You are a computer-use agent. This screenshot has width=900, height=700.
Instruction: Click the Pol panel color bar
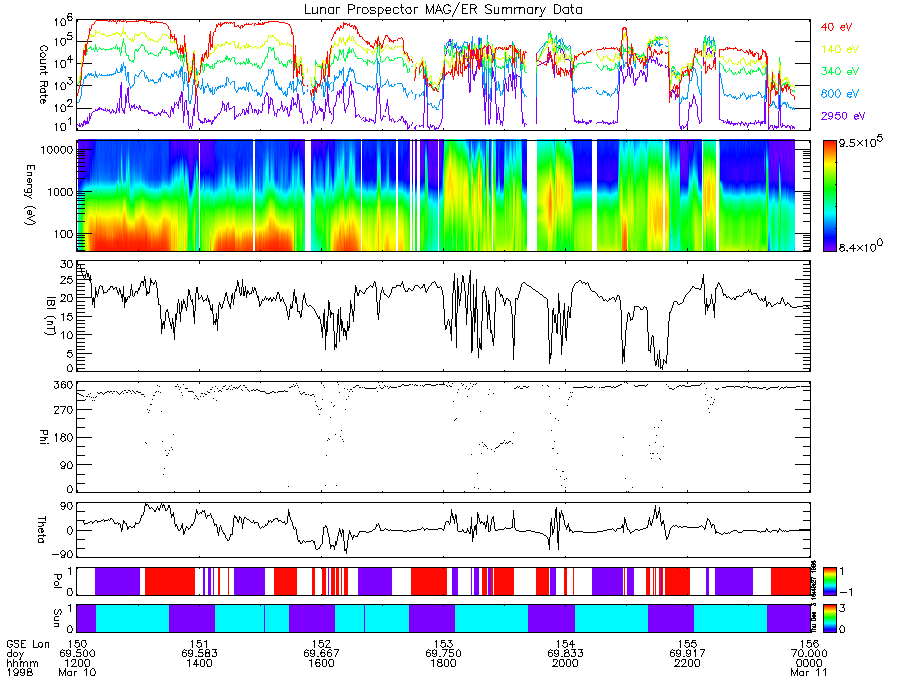[829, 581]
